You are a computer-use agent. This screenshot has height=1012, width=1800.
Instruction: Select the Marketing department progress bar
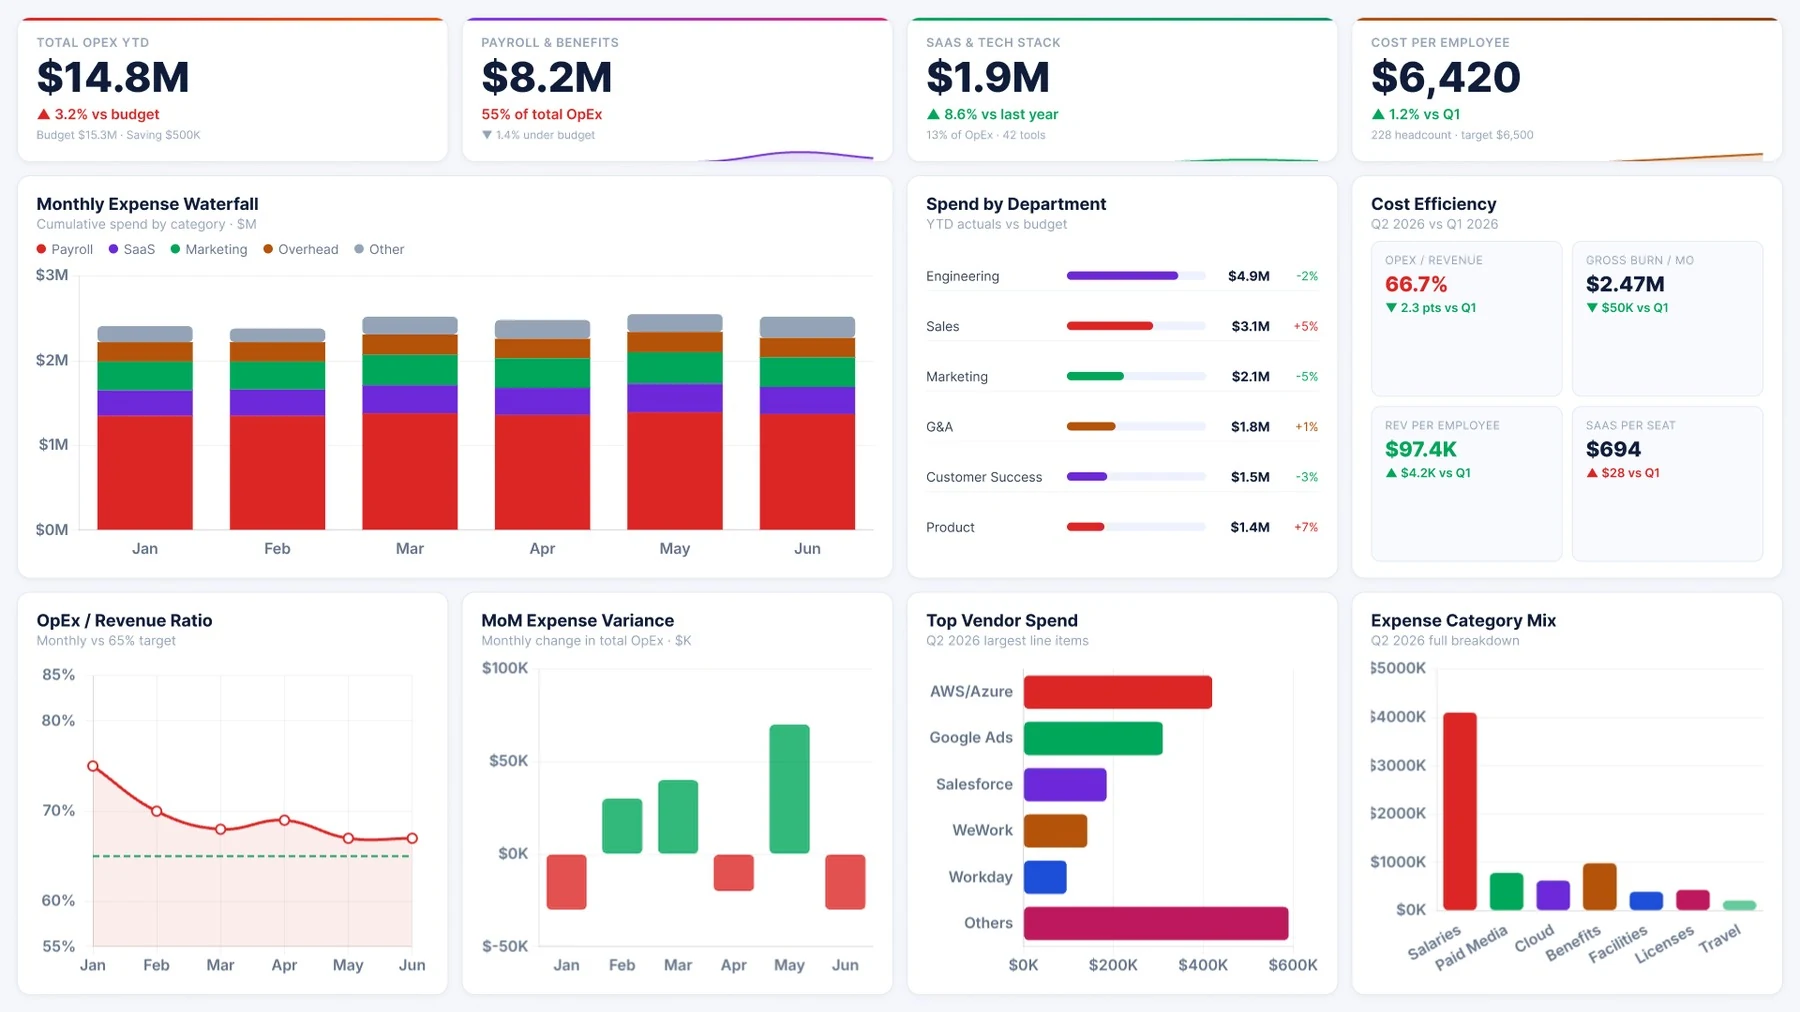point(1136,376)
